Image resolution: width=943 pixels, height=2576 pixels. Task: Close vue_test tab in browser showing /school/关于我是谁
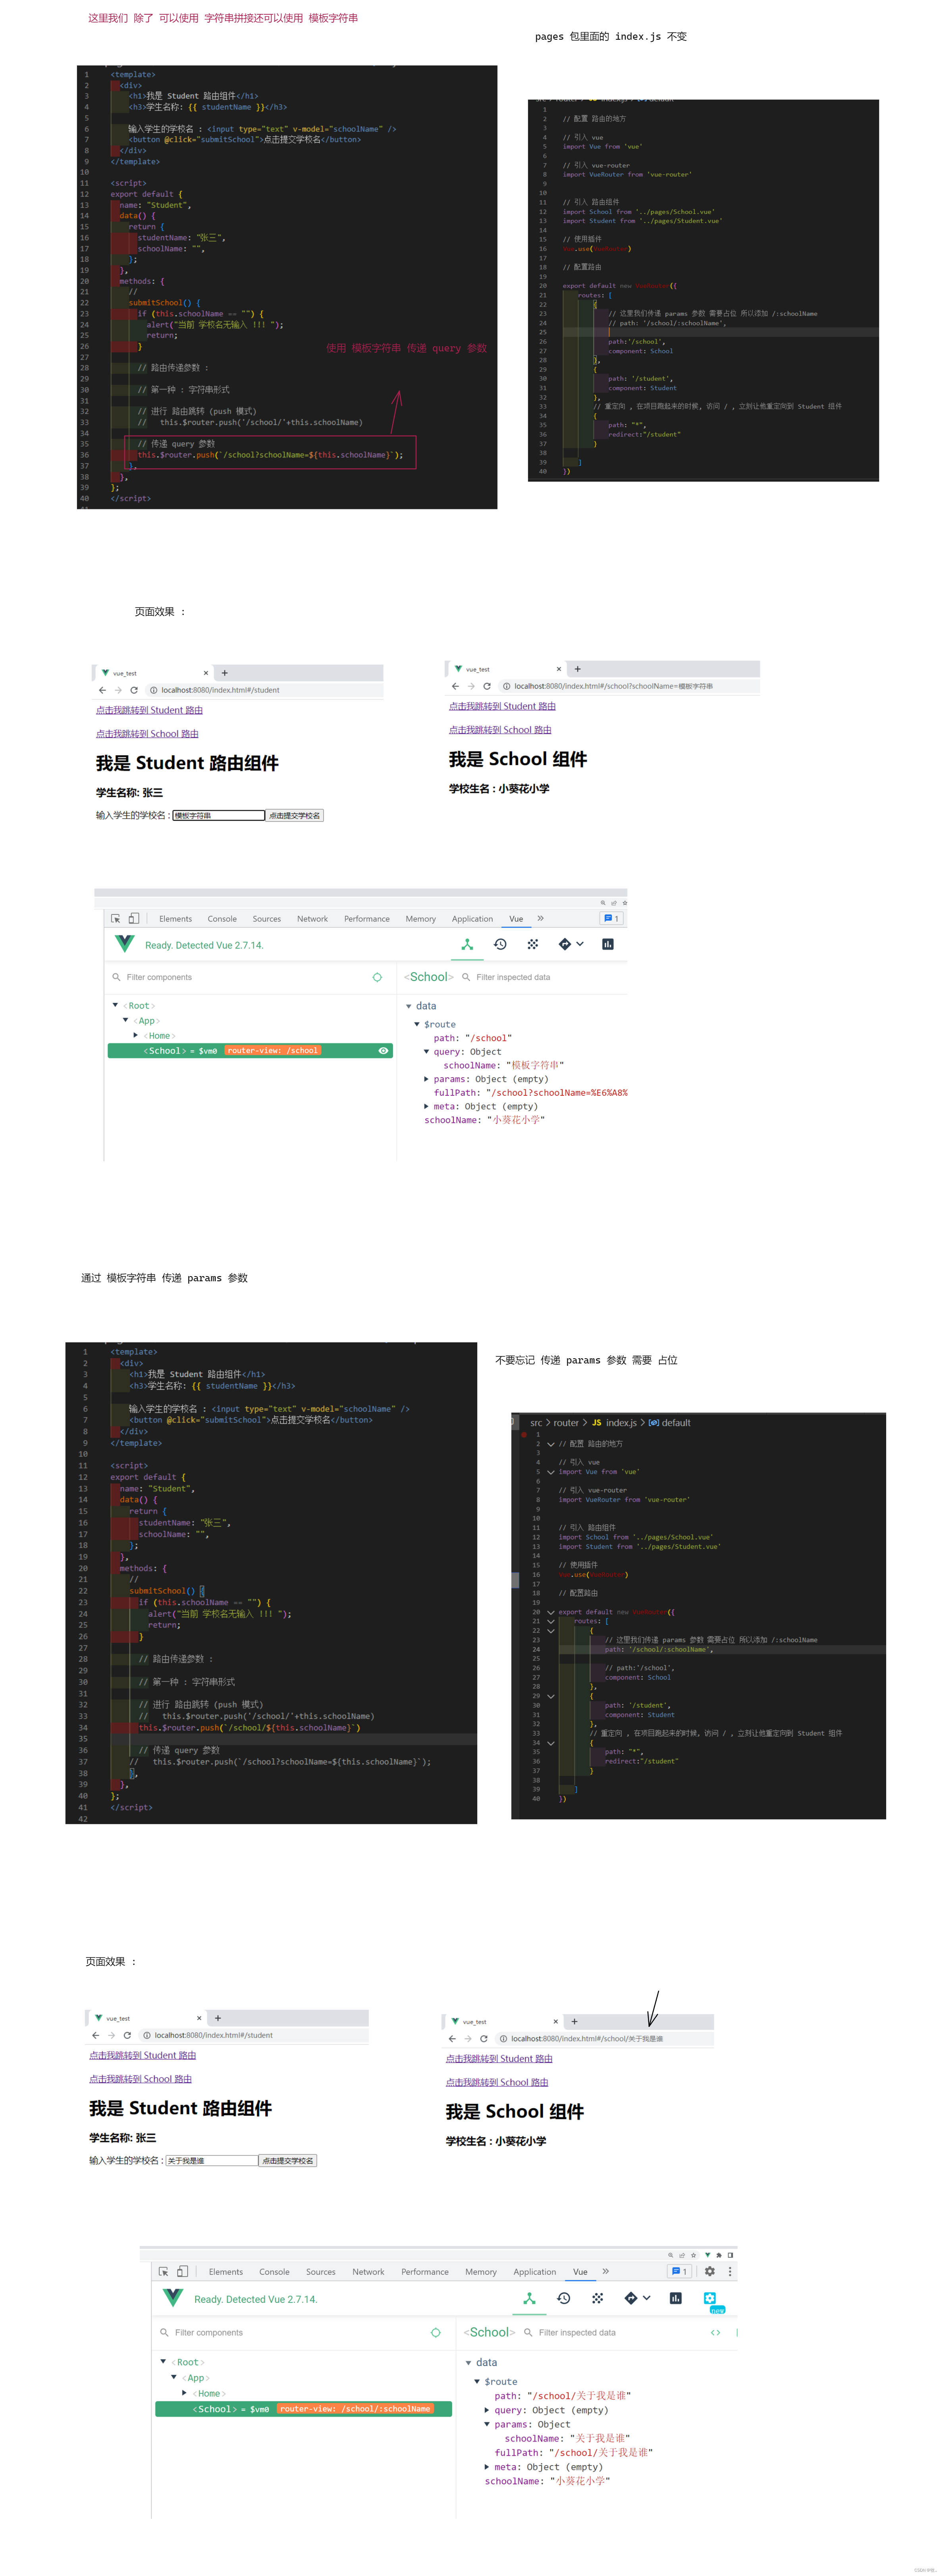click(556, 2022)
